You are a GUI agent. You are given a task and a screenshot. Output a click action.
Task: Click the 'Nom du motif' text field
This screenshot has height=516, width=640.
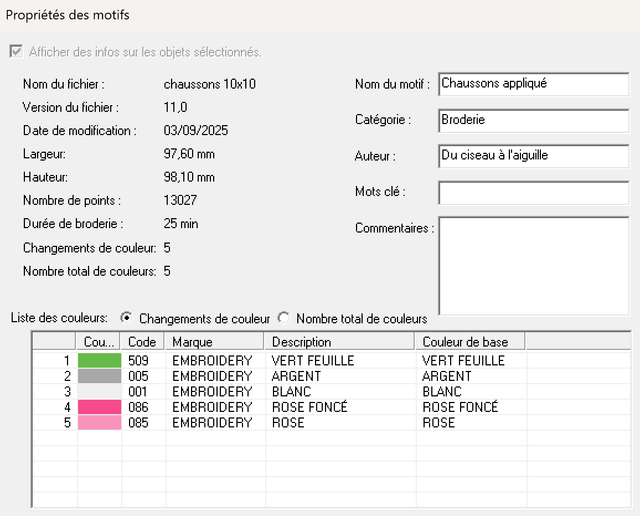pos(533,84)
